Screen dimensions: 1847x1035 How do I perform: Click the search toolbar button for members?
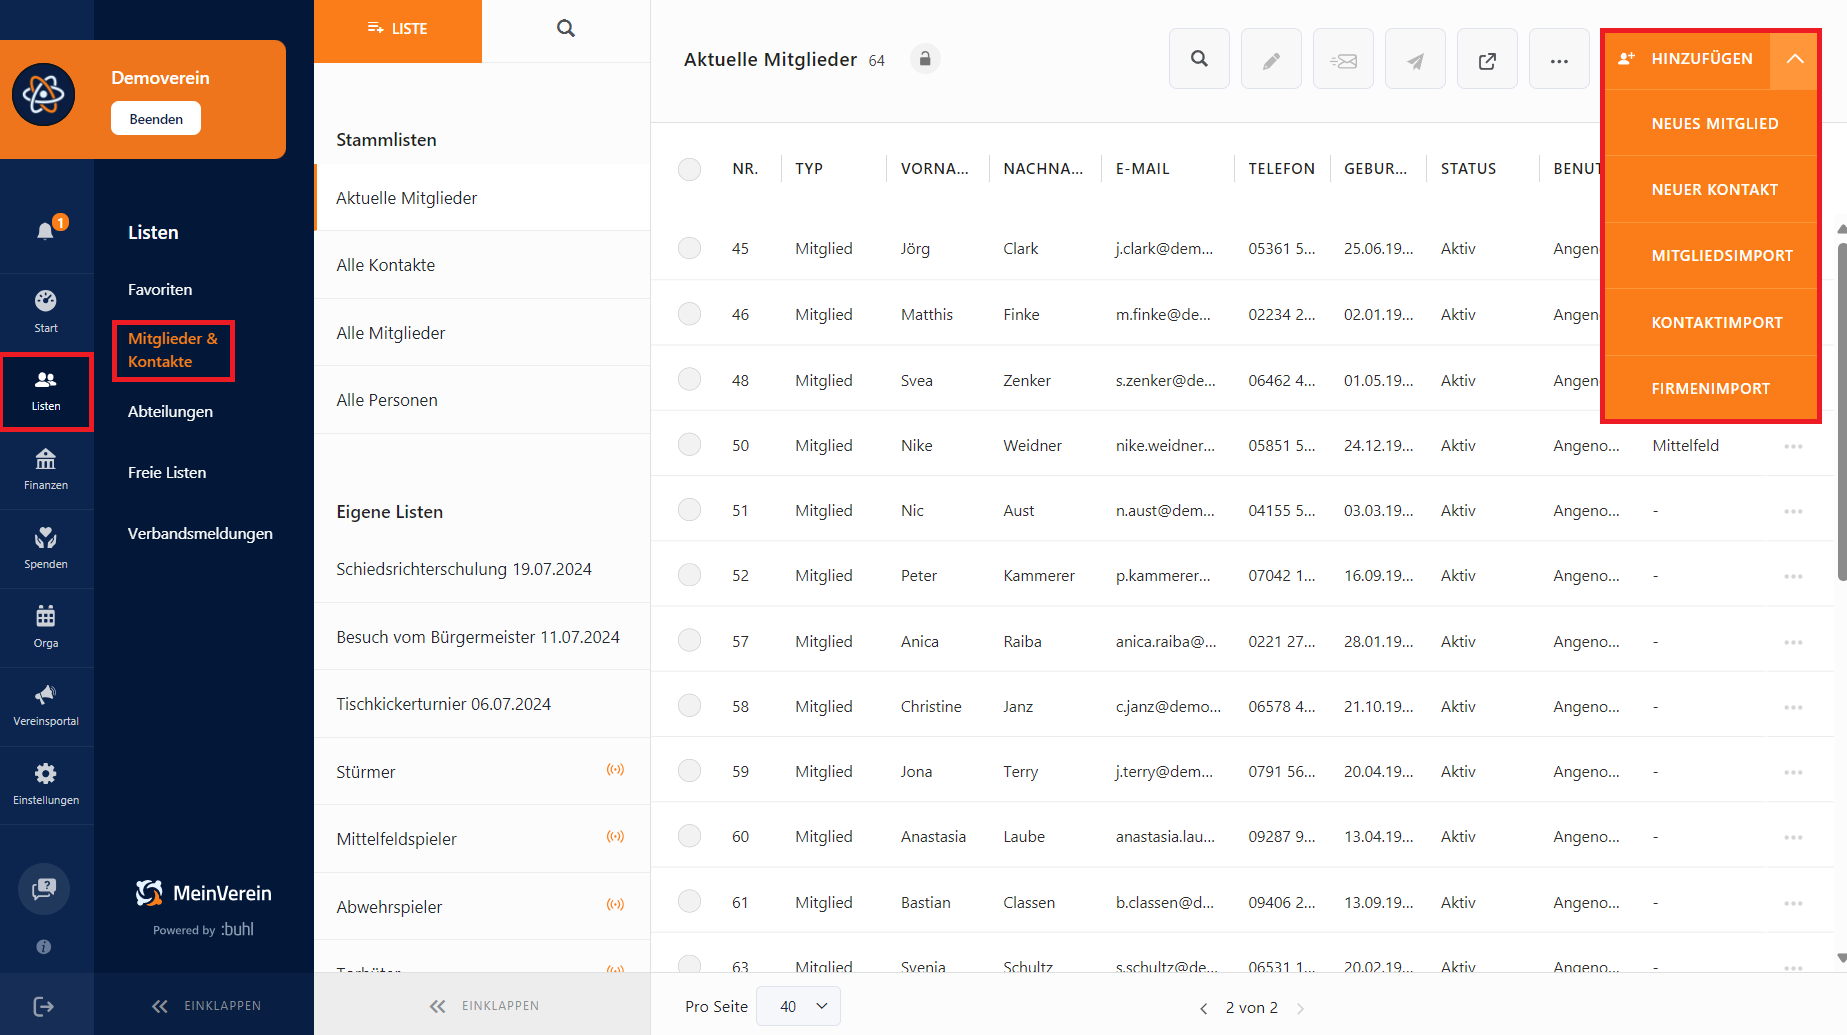1199,59
